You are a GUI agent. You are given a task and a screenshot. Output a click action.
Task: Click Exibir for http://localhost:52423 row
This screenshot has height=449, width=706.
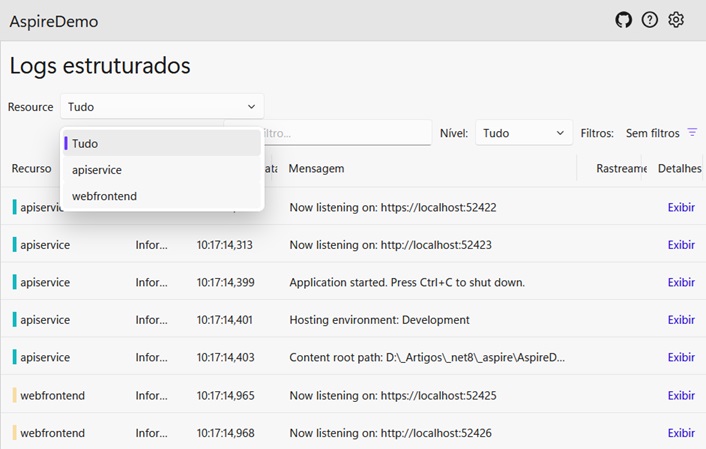click(681, 245)
